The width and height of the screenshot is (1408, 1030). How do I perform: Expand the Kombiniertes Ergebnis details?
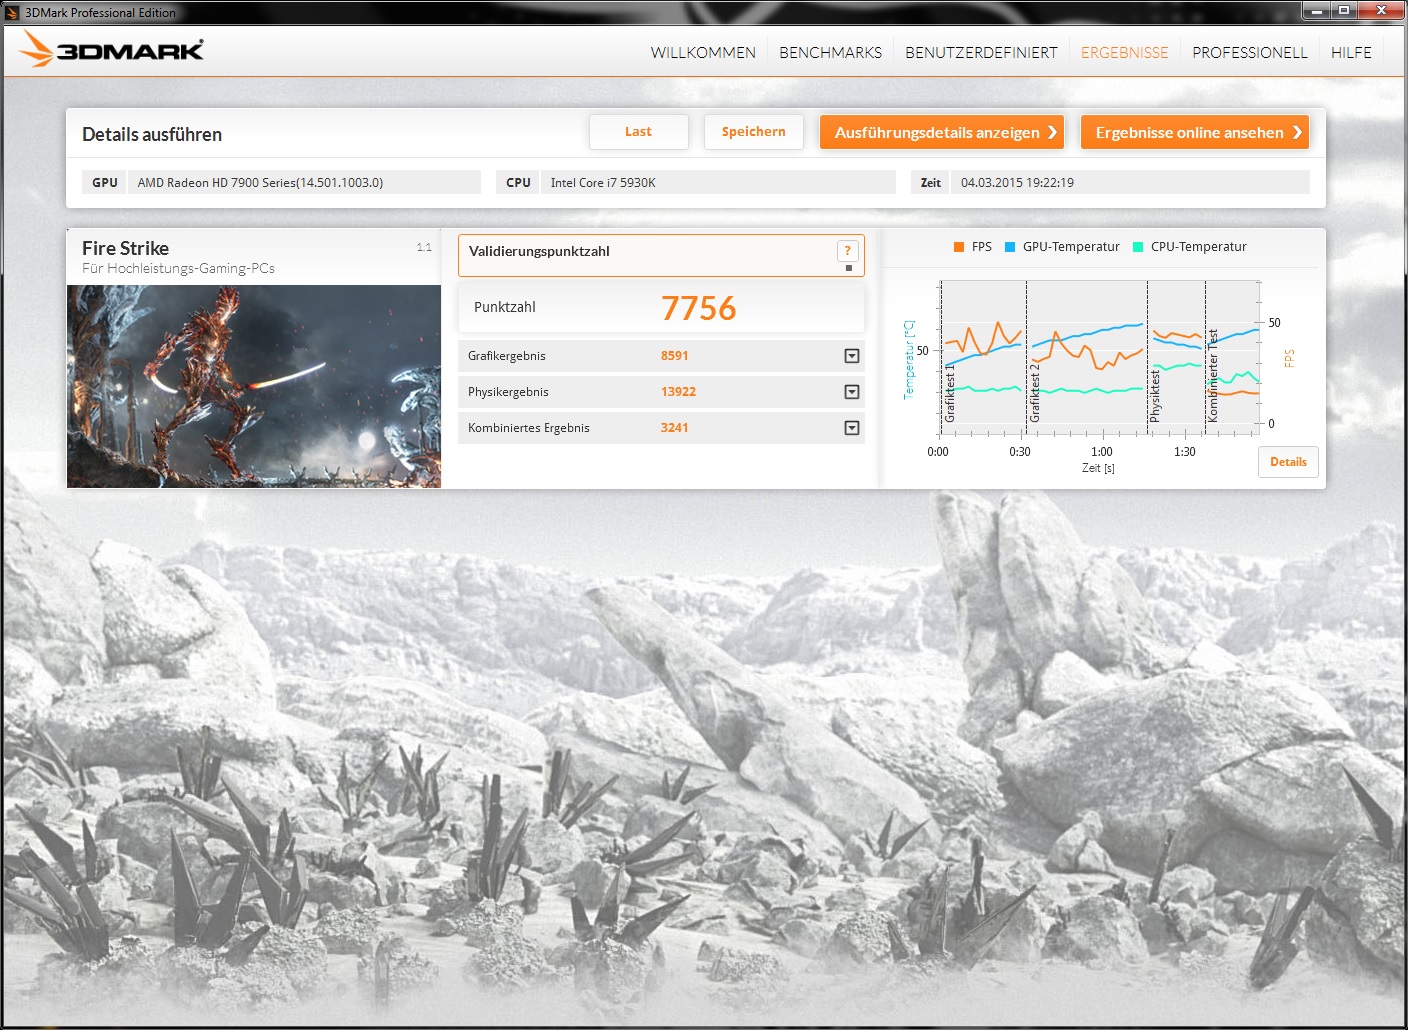click(x=851, y=428)
